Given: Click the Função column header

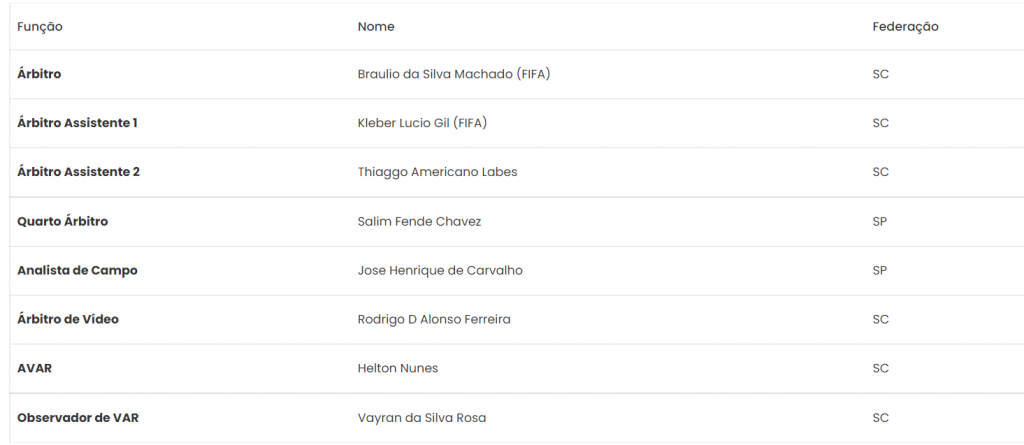Looking at the screenshot, I should [x=40, y=27].
